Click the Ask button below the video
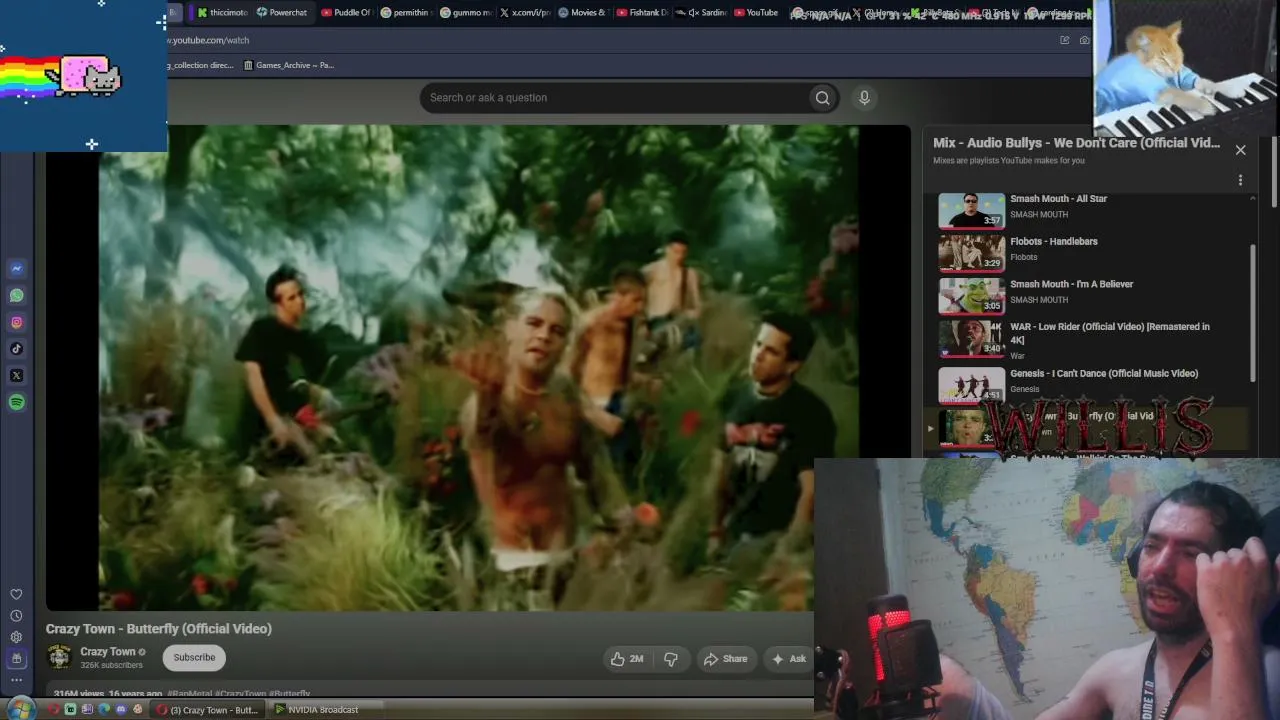 (788, 659)
